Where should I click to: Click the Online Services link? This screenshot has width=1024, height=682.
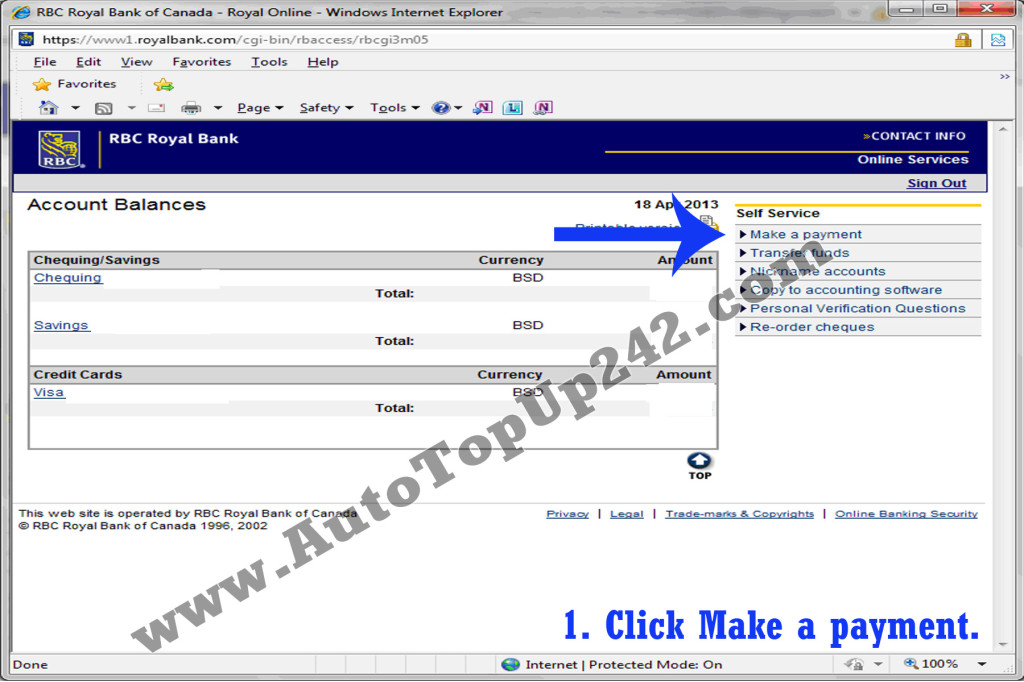(913, 159)
